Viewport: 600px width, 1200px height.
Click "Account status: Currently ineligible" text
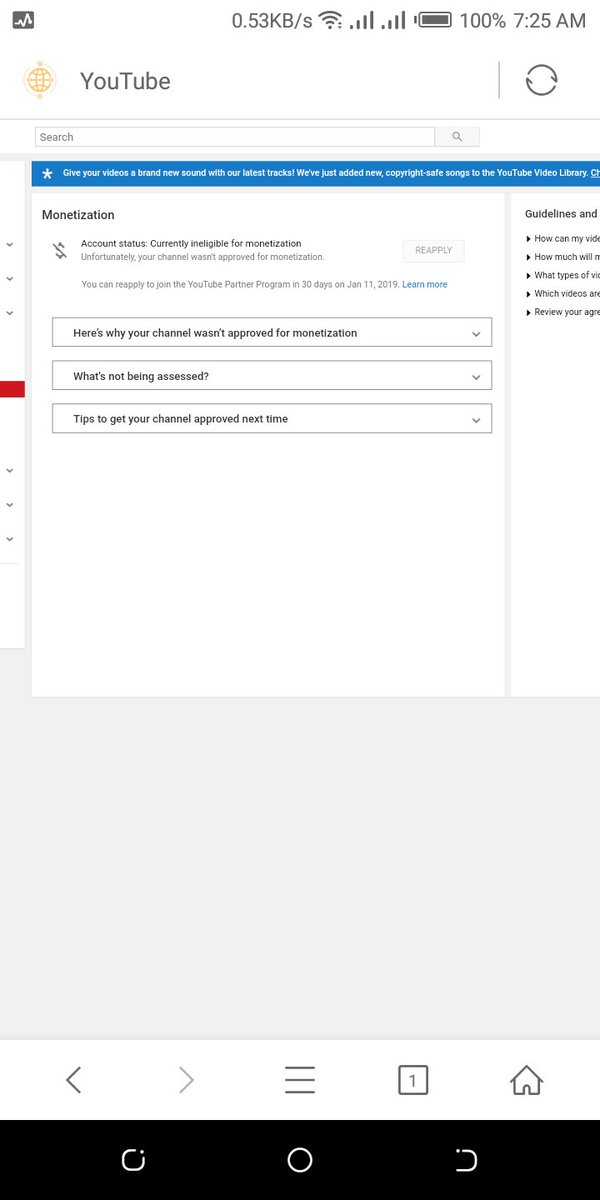[191, 244]
